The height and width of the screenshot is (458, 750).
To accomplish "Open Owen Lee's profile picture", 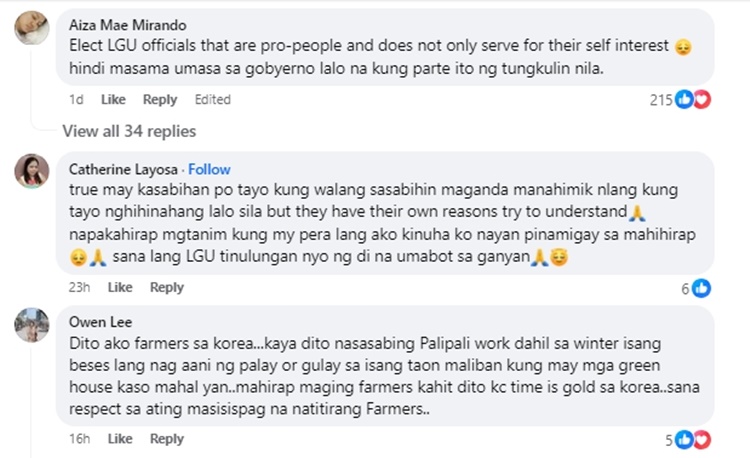I will 31,324.
